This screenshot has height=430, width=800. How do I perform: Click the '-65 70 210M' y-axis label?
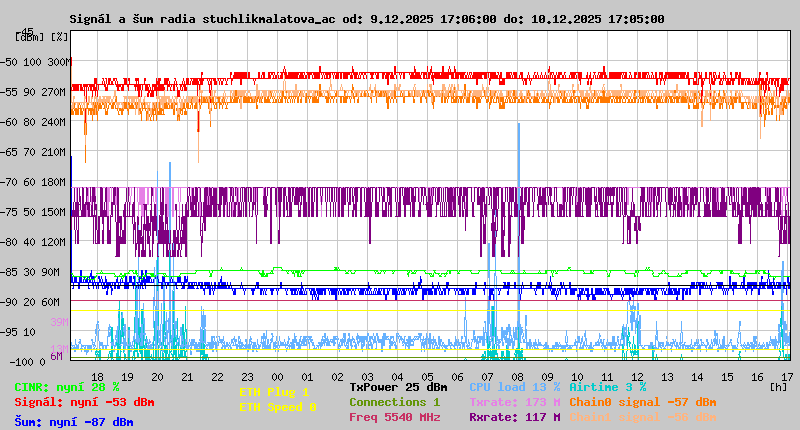(x=35, y=152)
